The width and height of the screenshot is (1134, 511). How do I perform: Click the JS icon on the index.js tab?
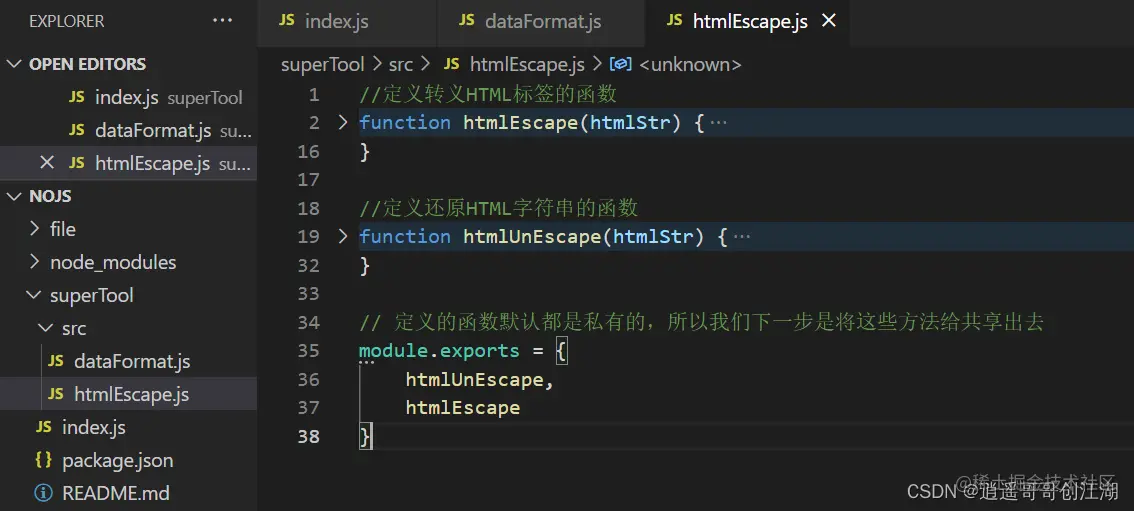(286, 20)
